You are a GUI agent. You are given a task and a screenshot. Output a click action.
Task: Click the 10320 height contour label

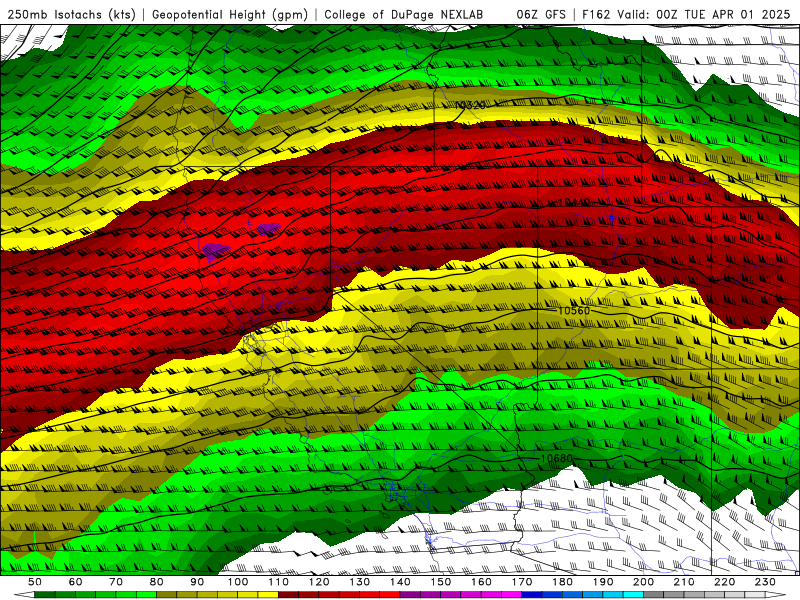tap(470, 105)
